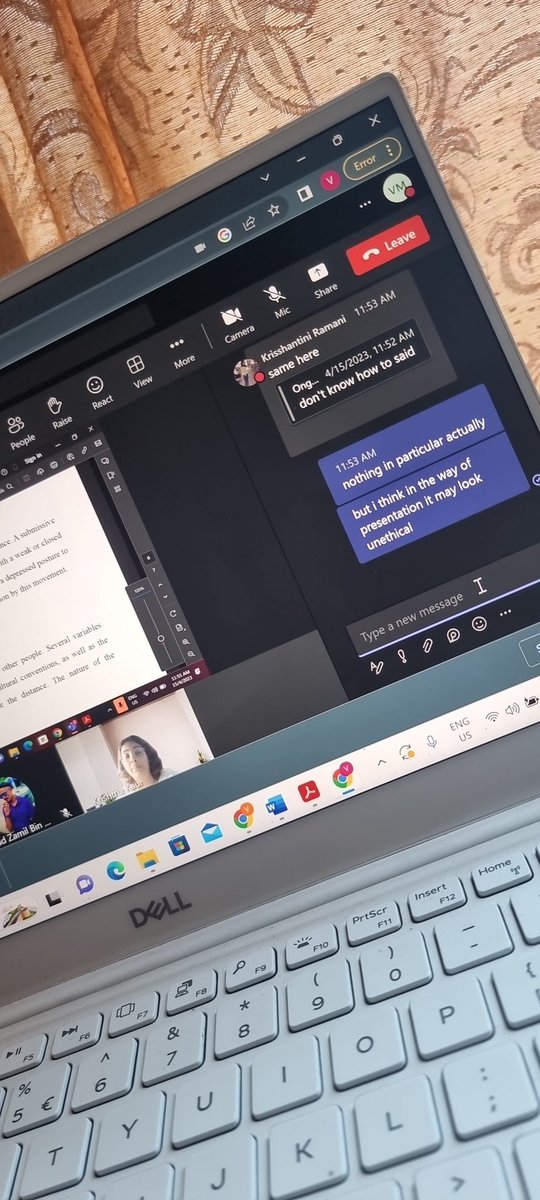
Task: Show the People participants panel
Action: pyautogui.click(x=19, y=430)
